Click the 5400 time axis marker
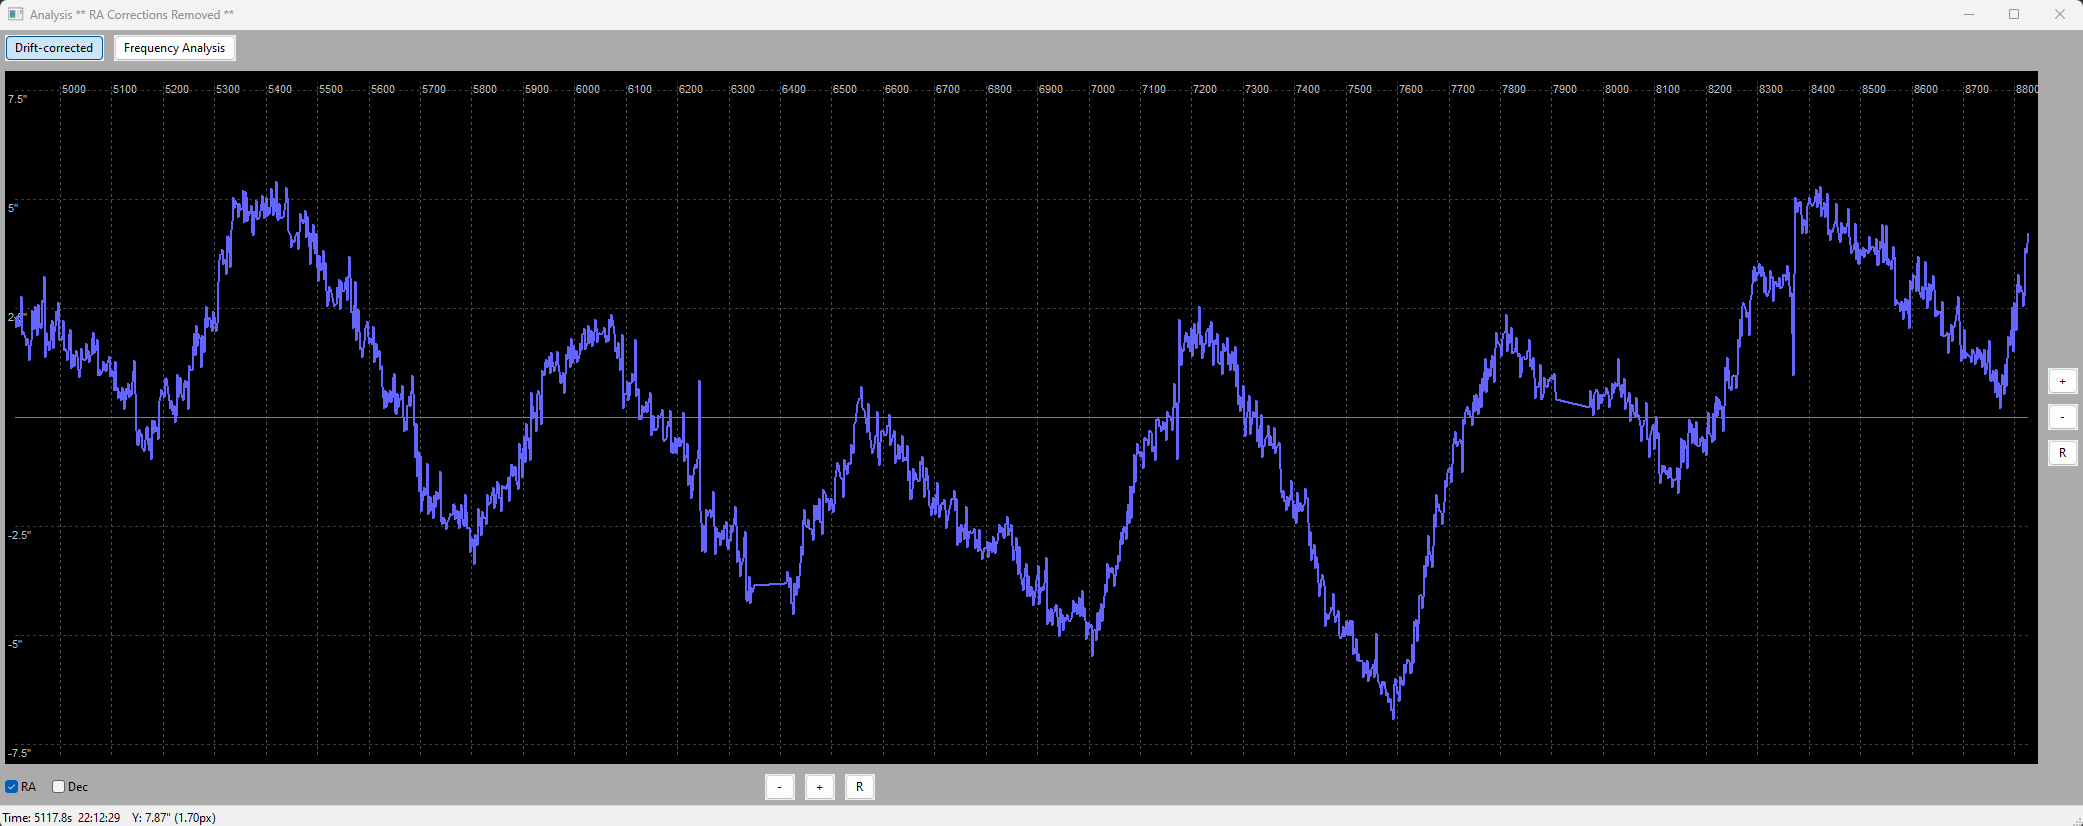 point(280,89)
